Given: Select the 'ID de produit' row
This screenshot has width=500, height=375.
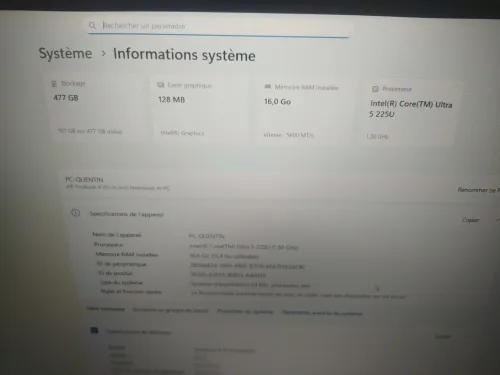Looking at the screenshot, I should (x=182, y=274).
